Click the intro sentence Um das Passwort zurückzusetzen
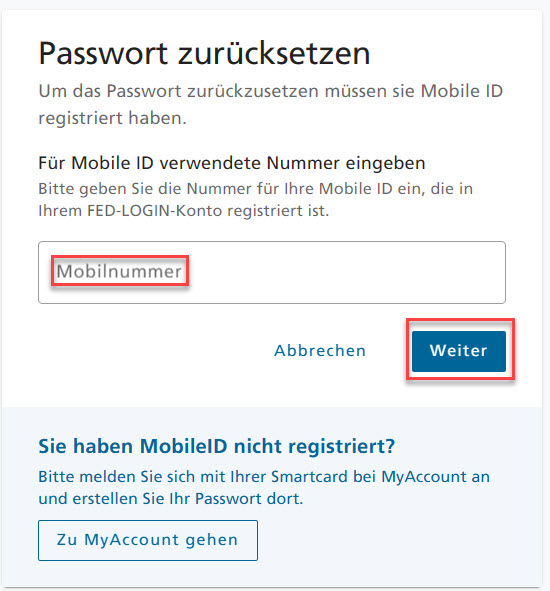Screen dimensions: 550x591 point(271,104)
